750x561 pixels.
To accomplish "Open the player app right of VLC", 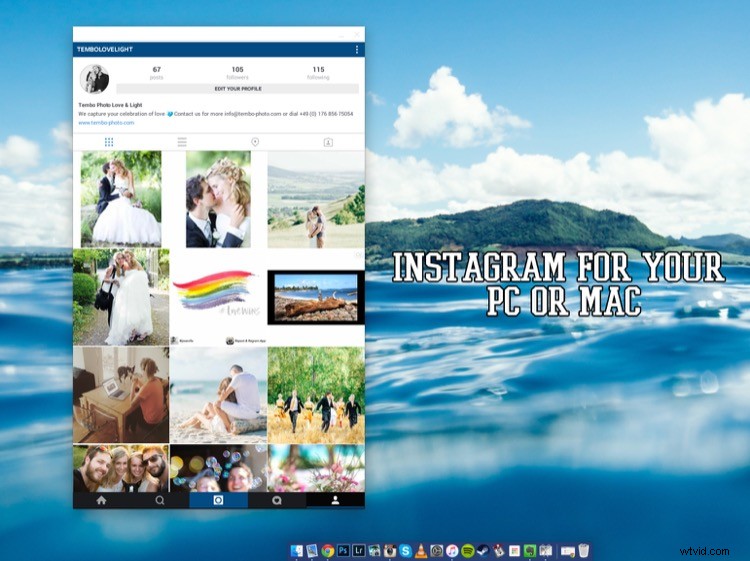I will pyautogui.click(x=437, y=551).
